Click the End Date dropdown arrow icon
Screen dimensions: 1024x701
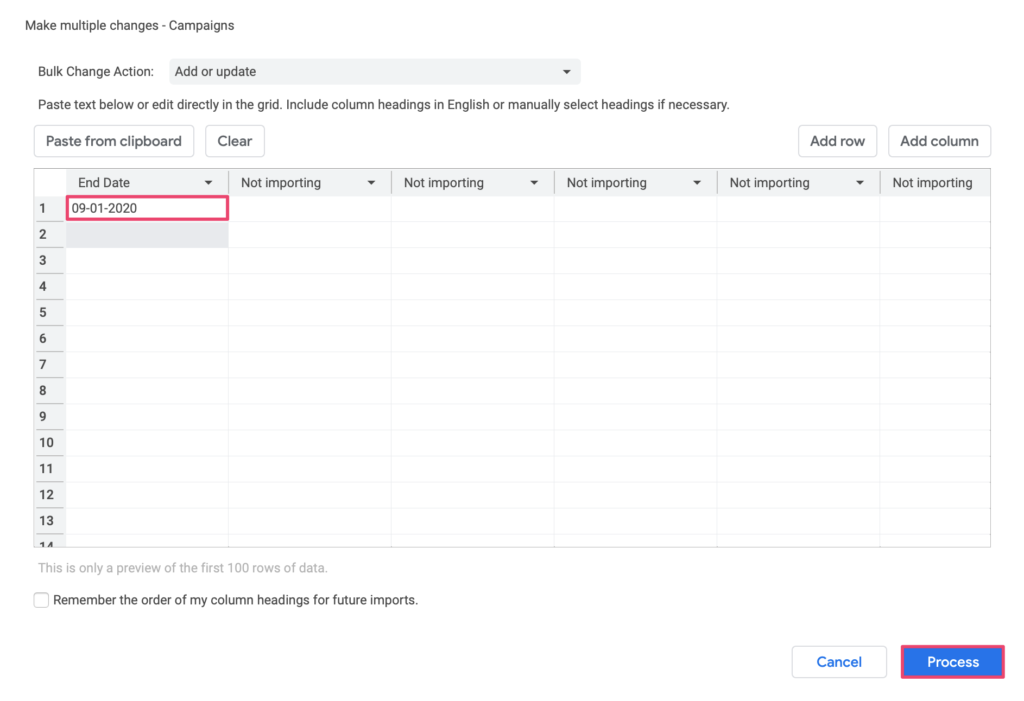pos(209,182)
